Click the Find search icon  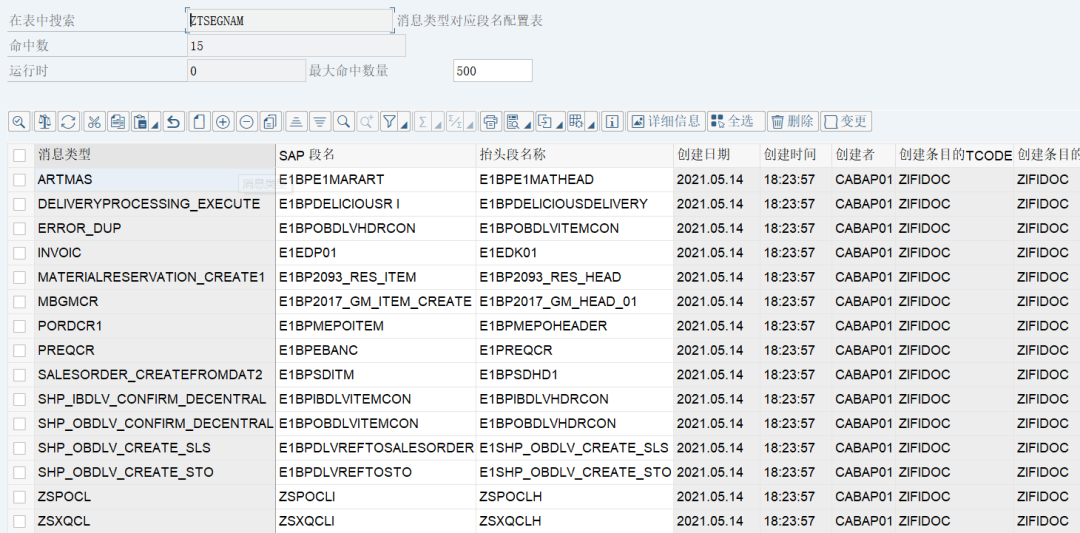343,122
